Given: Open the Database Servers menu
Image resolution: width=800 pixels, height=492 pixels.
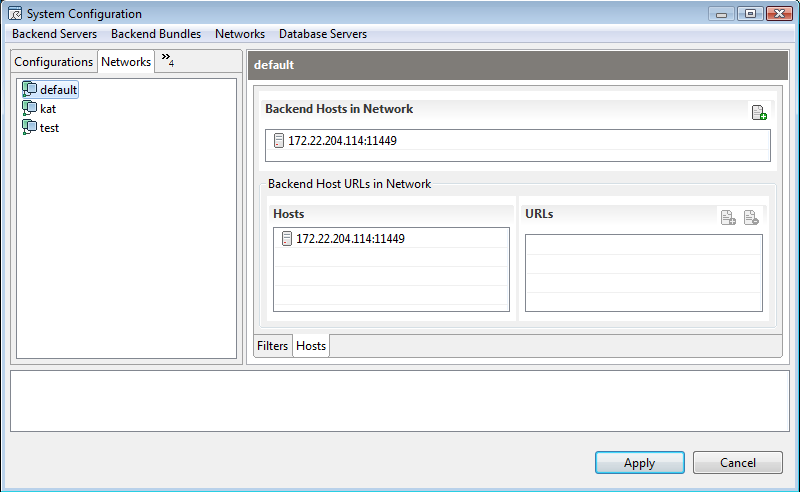Looking at the screenshot, I should (323, 34).
